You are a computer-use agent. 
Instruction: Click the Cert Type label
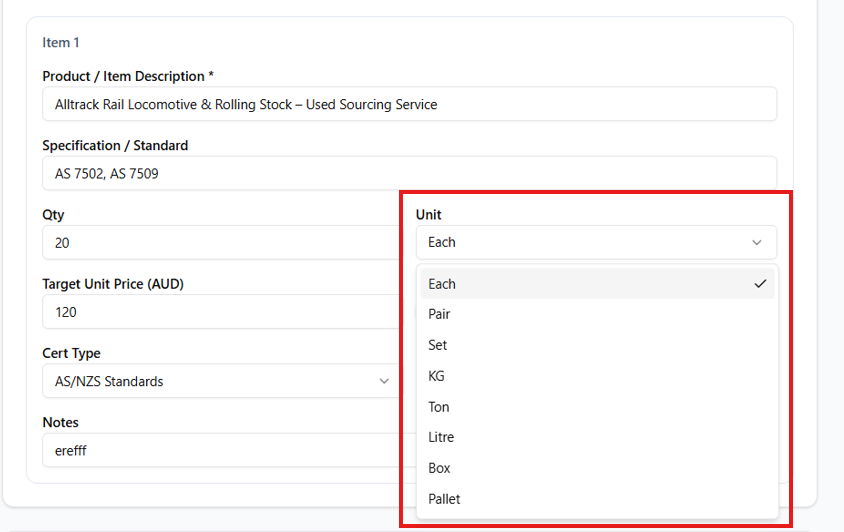pyautogui.click(x=72, y=353)
